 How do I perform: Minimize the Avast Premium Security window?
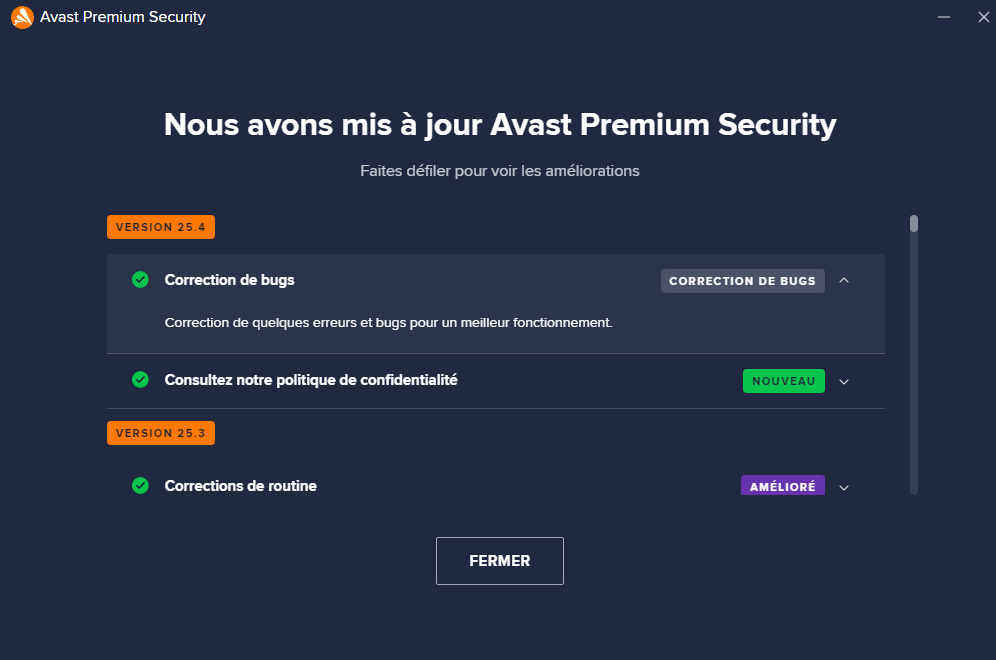tap(944, 17)
